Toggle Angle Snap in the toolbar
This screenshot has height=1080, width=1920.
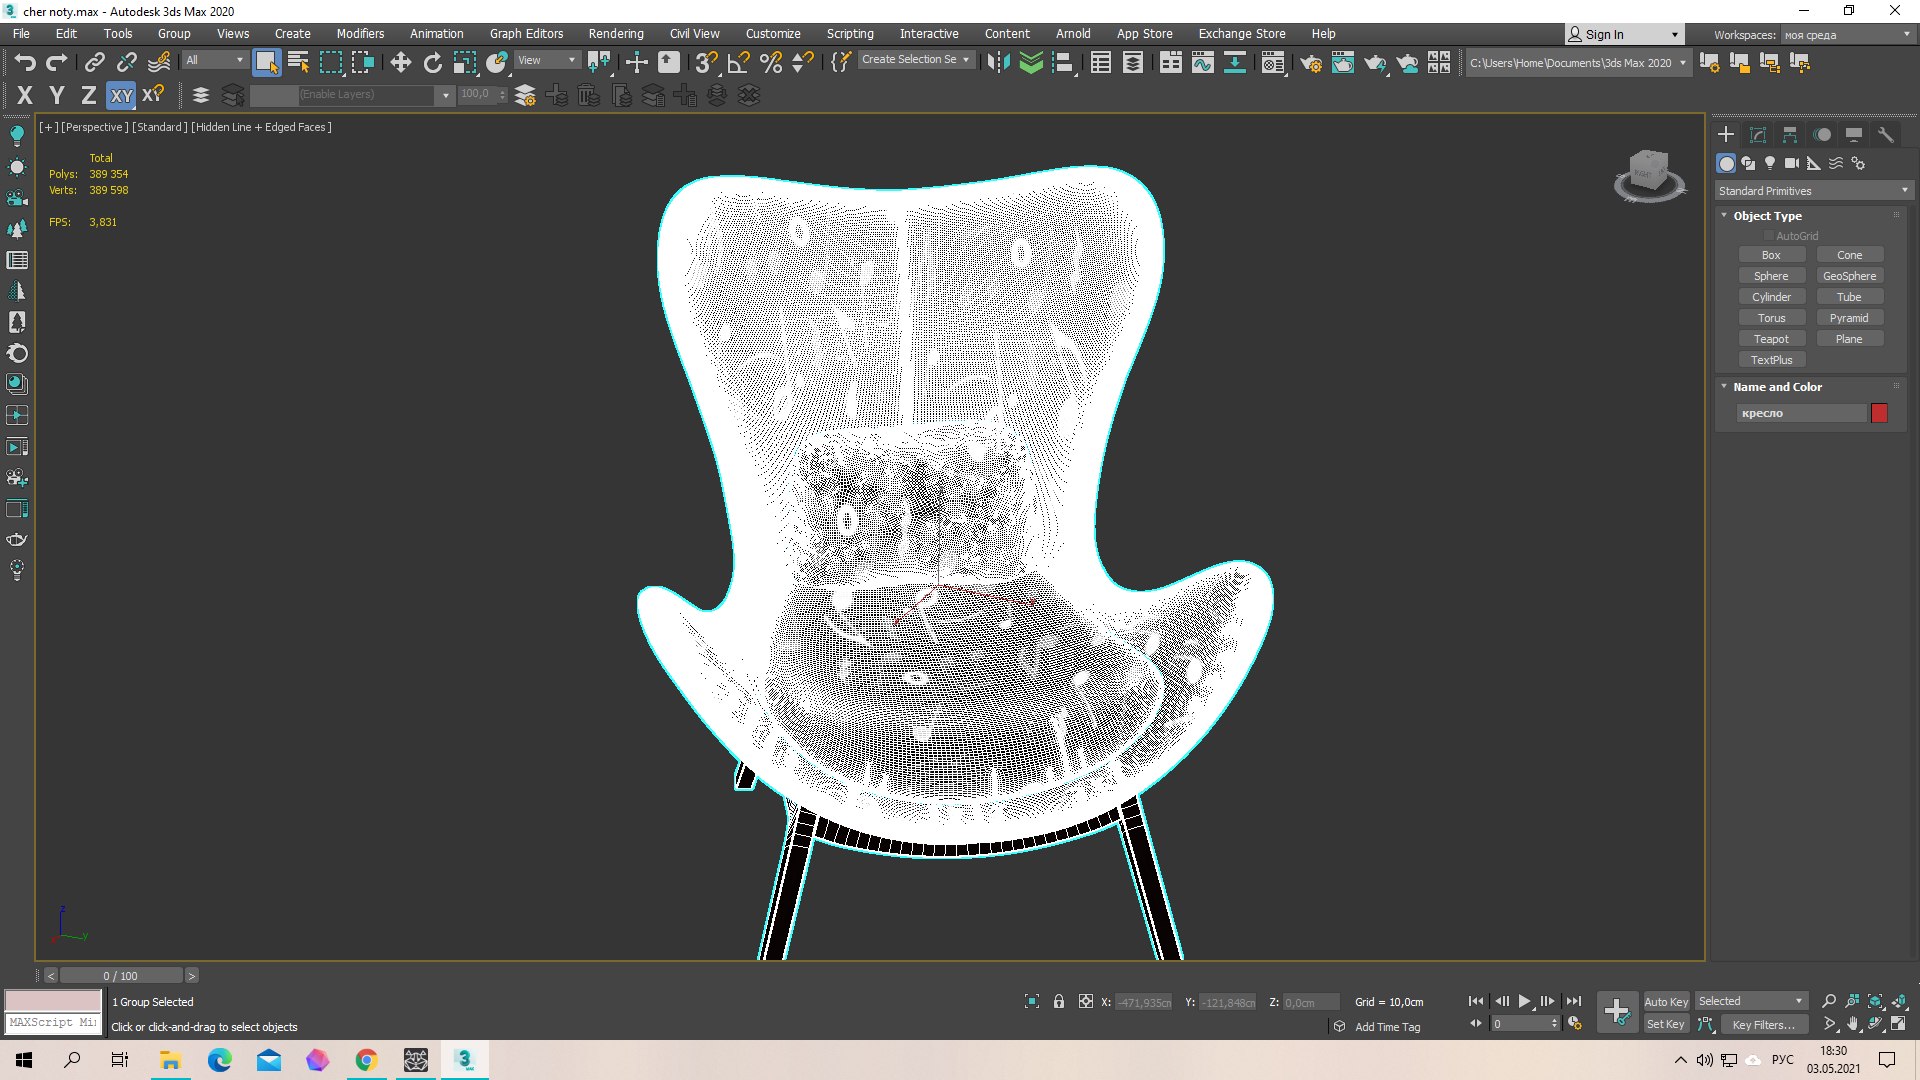point(738,63)
